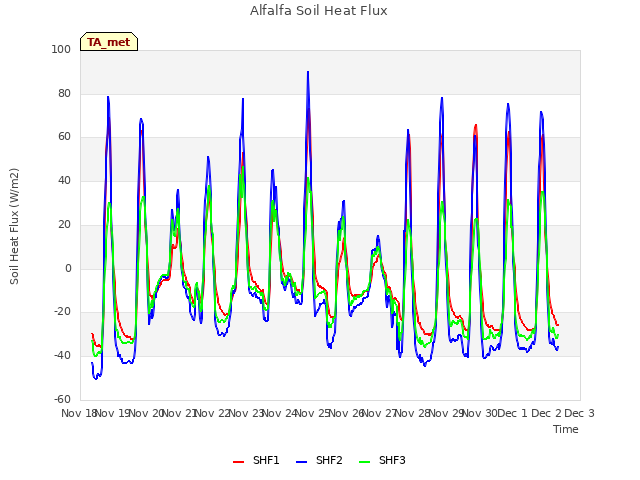Click the Nov 29 x-axis tick label

(x=446, y=413)
